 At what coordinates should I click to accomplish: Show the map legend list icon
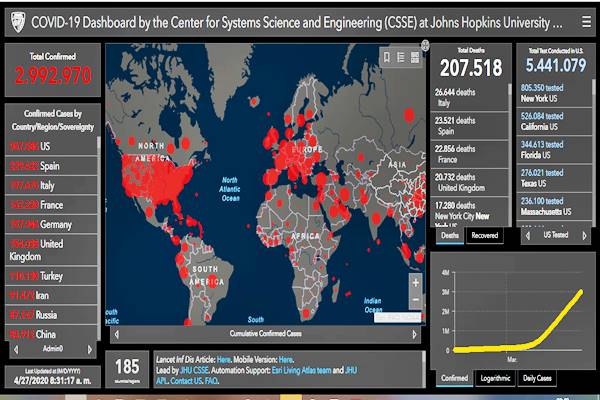tap(401, 57)
